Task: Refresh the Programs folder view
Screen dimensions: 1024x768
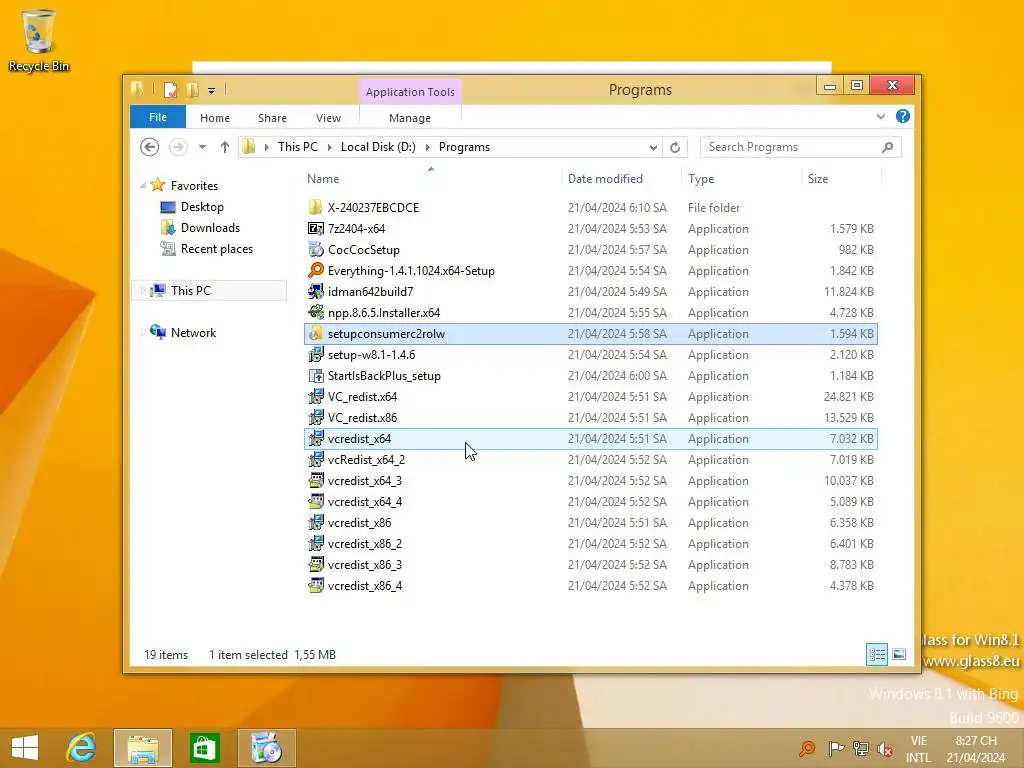Action: point(675,147)
